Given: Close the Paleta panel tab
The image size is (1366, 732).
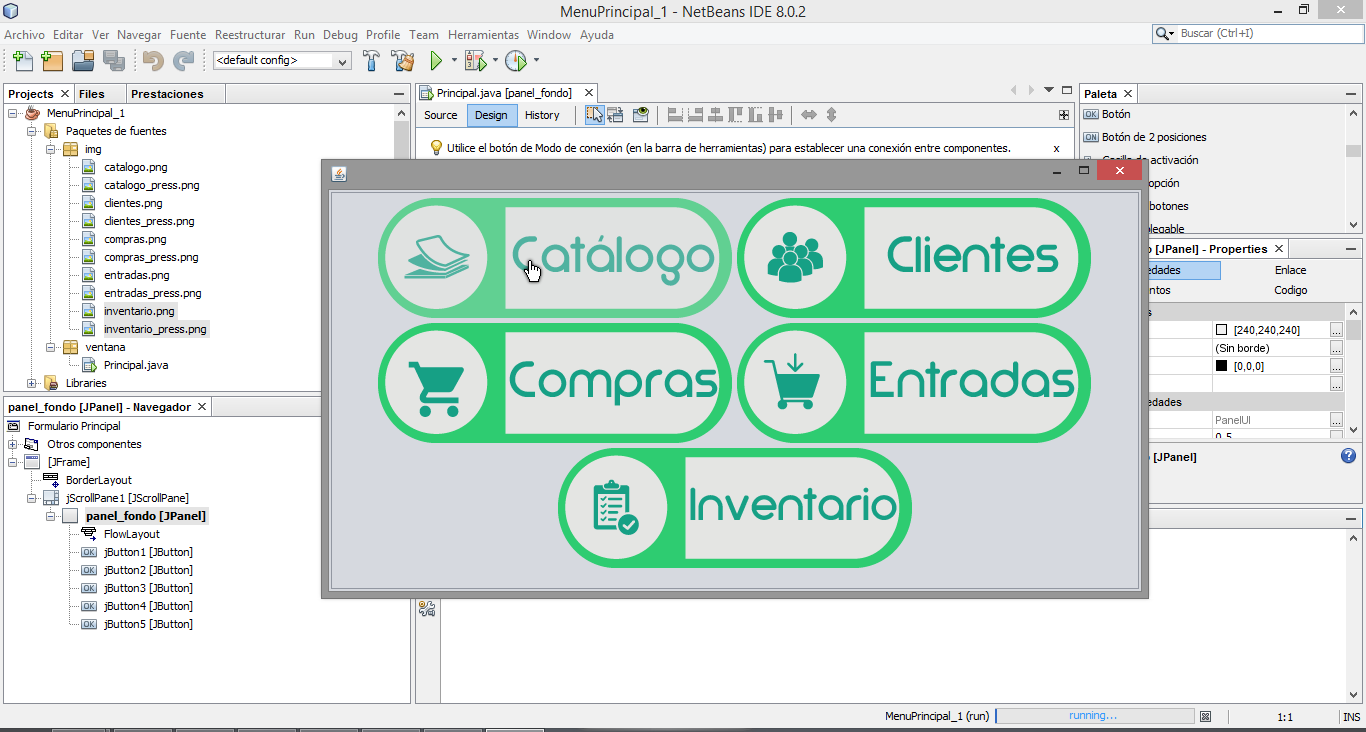Looking at the screenshot, I should click(1127, 94).
